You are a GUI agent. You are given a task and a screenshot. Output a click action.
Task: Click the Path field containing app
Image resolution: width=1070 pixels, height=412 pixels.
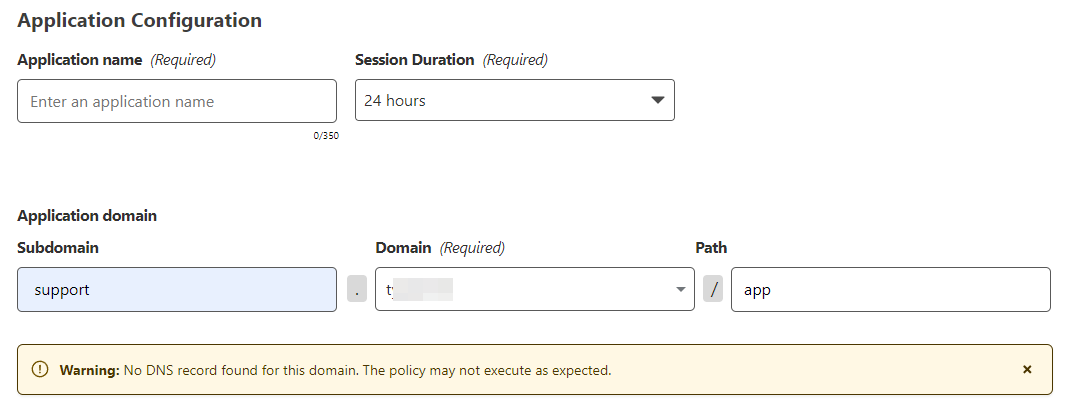coord(890,290)
